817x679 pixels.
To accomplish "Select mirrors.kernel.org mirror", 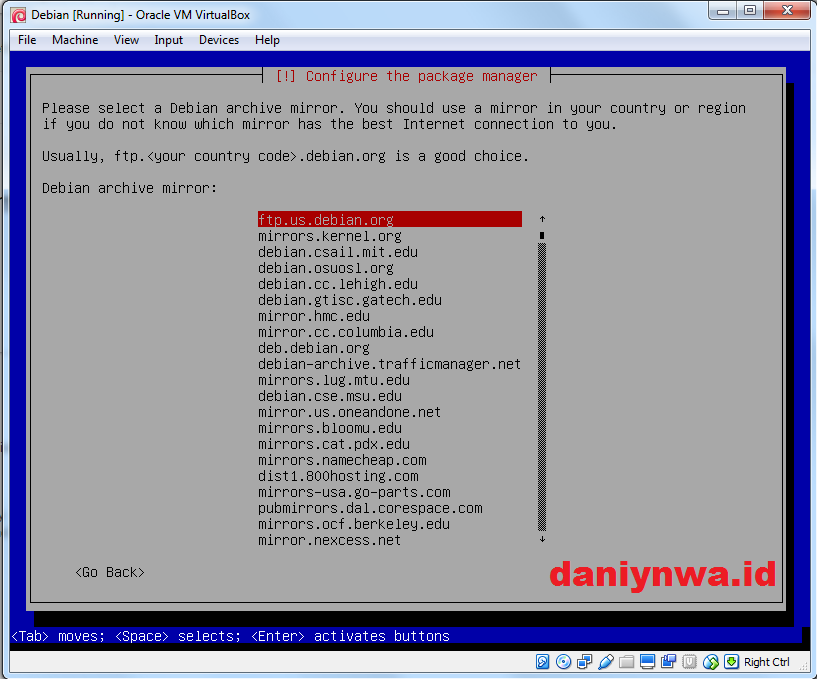I will (x=330, y=236).
